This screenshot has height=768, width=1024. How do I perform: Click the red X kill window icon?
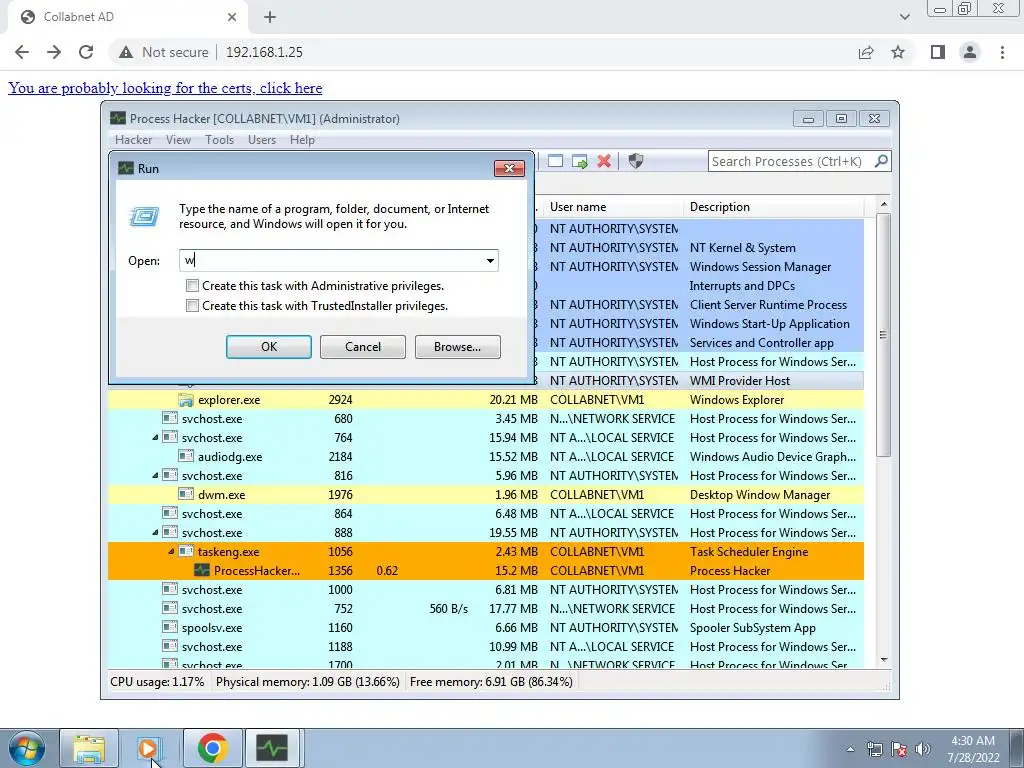click(604, 161)
